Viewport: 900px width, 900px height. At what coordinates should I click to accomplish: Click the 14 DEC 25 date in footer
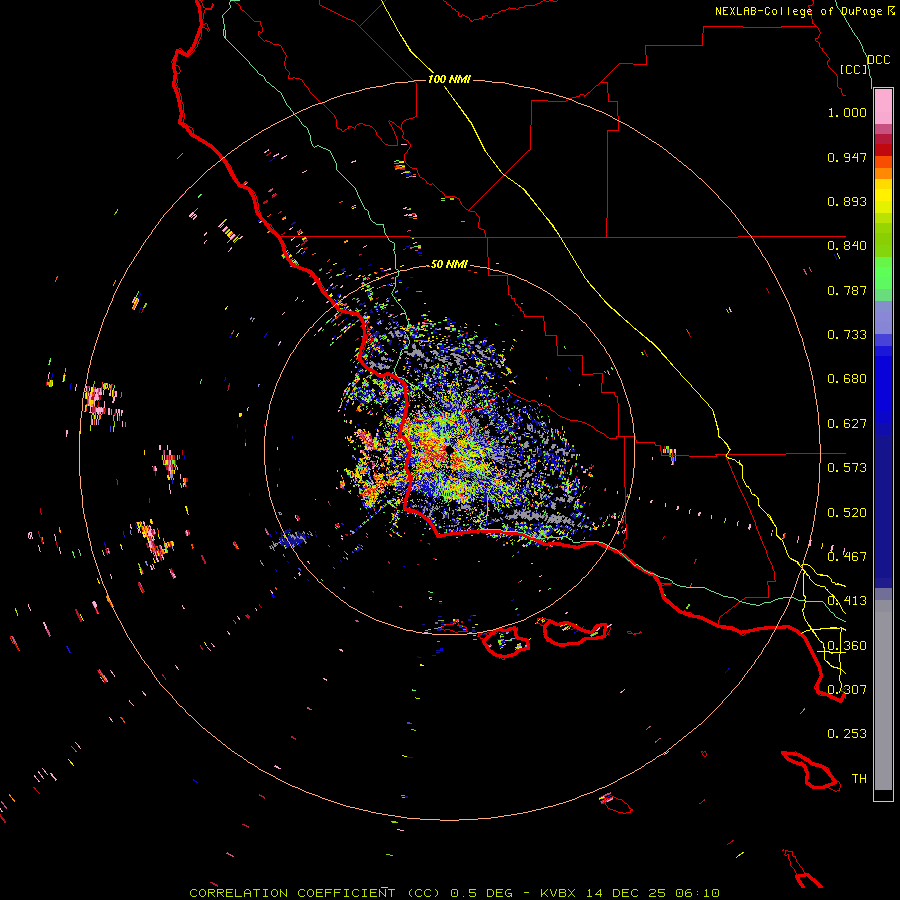pyautogui.click(x=626, y=893)
